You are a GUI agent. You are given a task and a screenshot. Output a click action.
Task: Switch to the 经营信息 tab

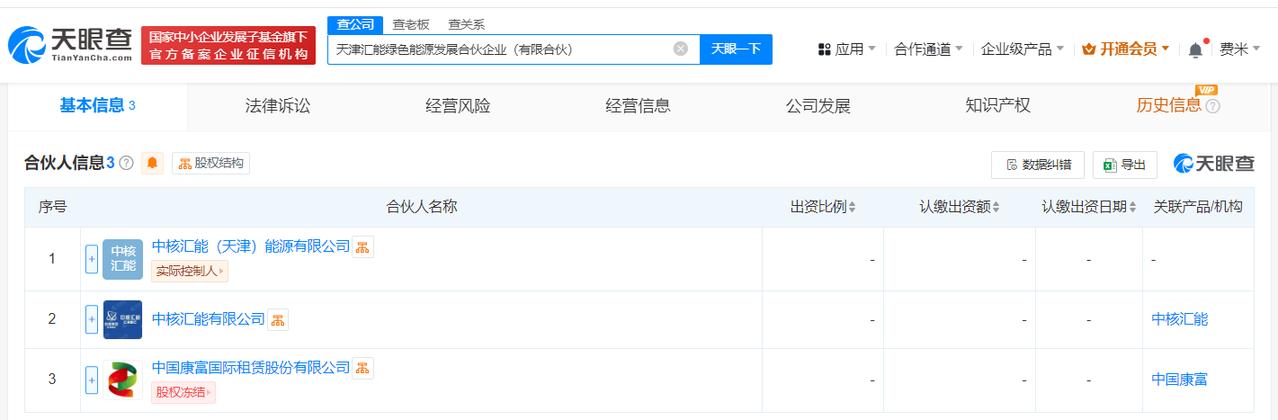pyautogui.click(x=638, y=105)
